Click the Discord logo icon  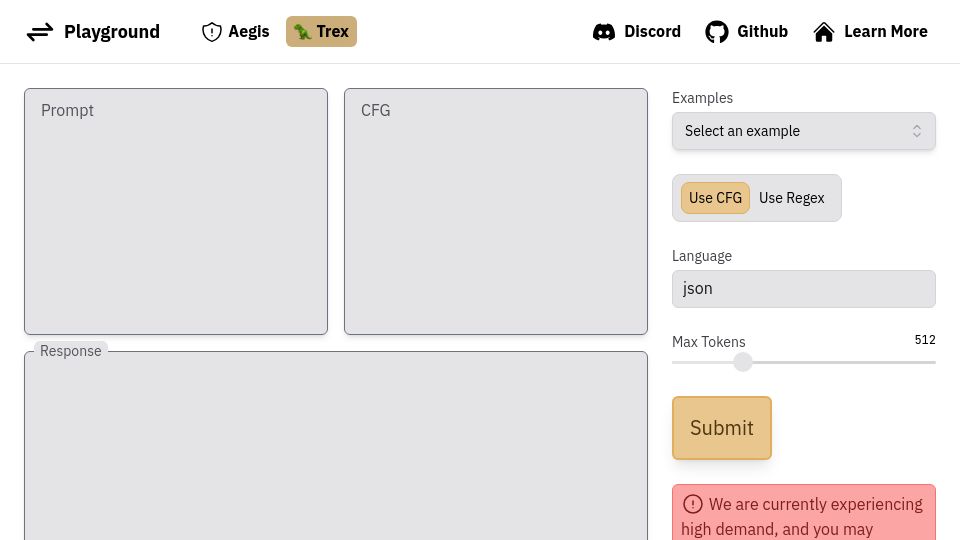tap(604, 32)
